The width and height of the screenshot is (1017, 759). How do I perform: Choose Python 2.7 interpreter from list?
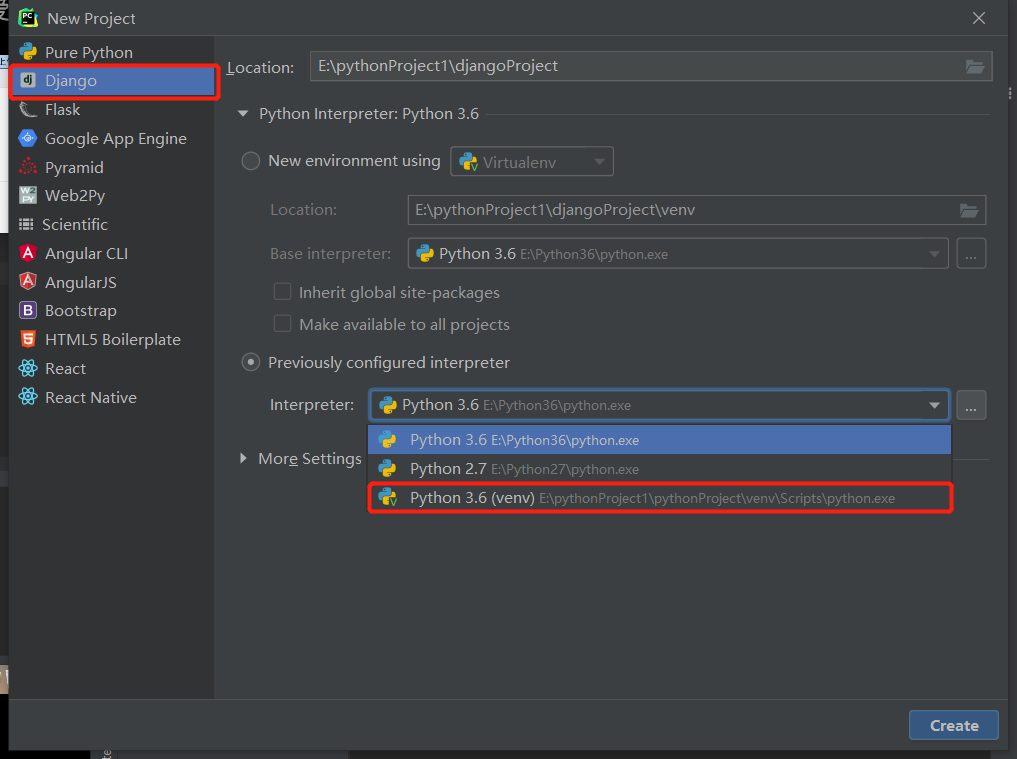pos(659,468)
